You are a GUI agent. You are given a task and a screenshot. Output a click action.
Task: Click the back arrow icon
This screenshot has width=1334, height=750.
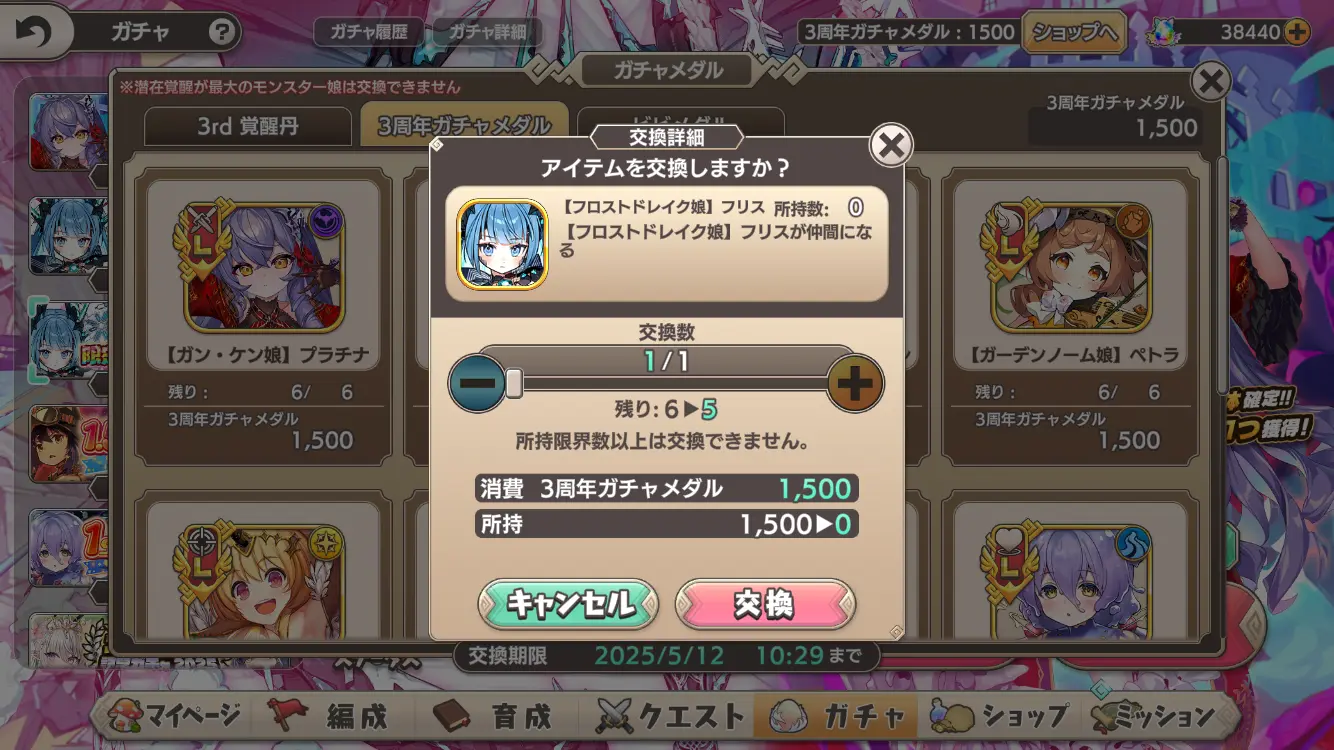point(34,32)
